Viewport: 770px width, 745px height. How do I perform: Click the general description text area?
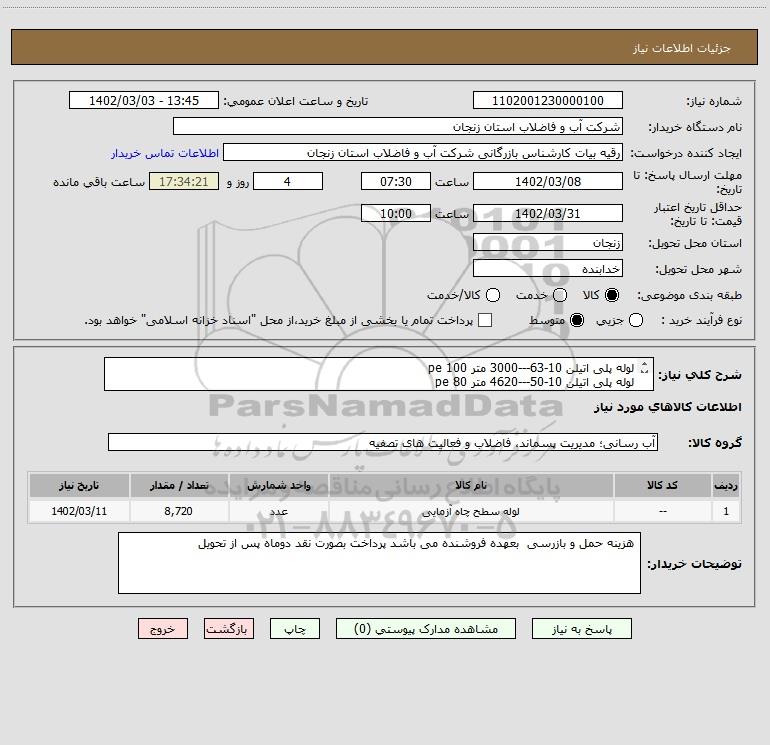point(379,374)
